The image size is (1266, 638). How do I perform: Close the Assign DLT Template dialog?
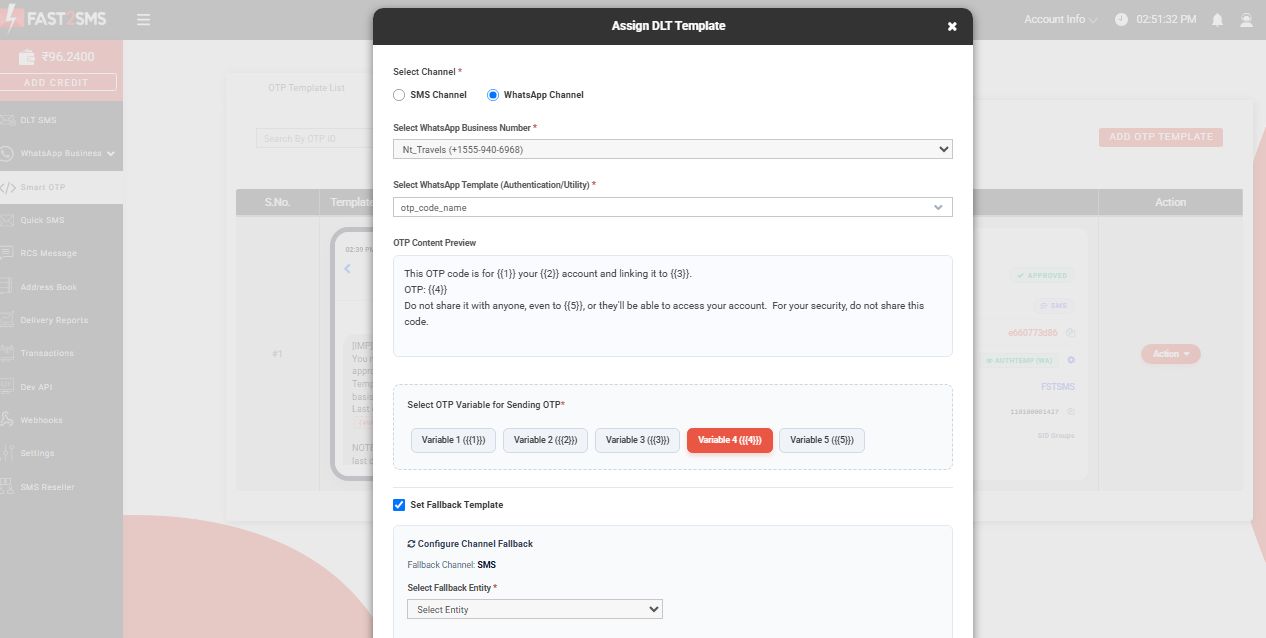tap(952, 27)
